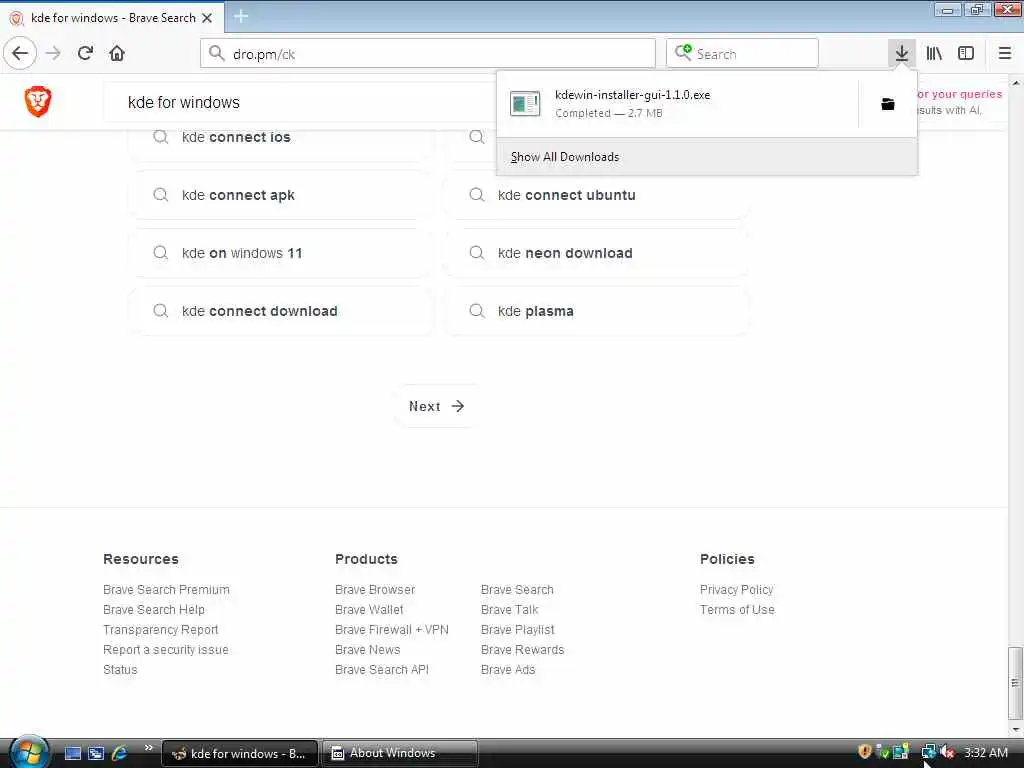Click the magnifier icon in URL bar
The image size is (1024, 768).
(x=217, y=53)
